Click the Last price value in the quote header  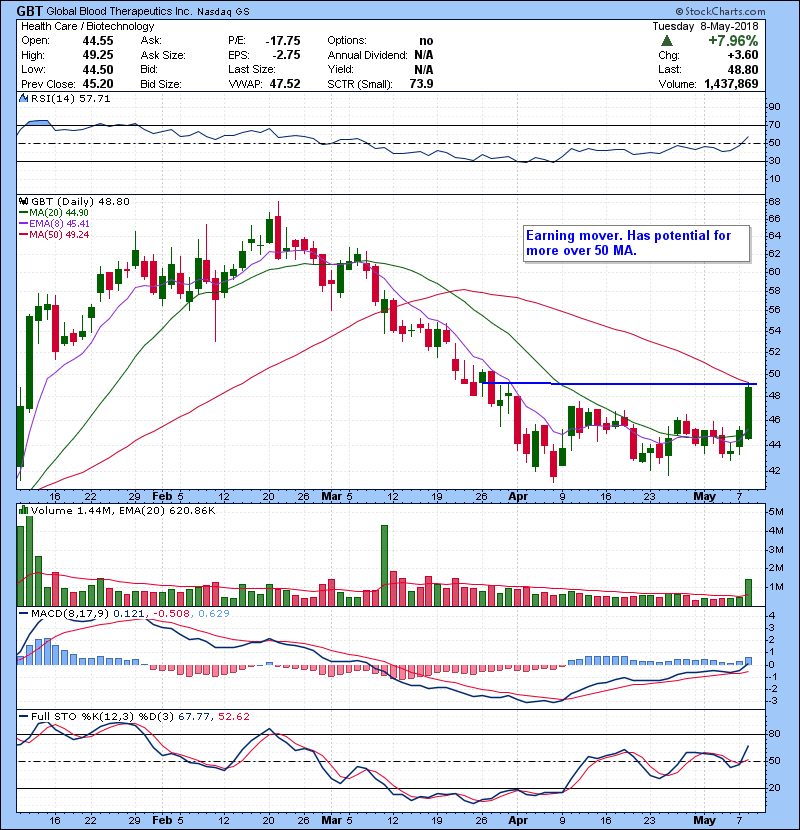[743, 69]
